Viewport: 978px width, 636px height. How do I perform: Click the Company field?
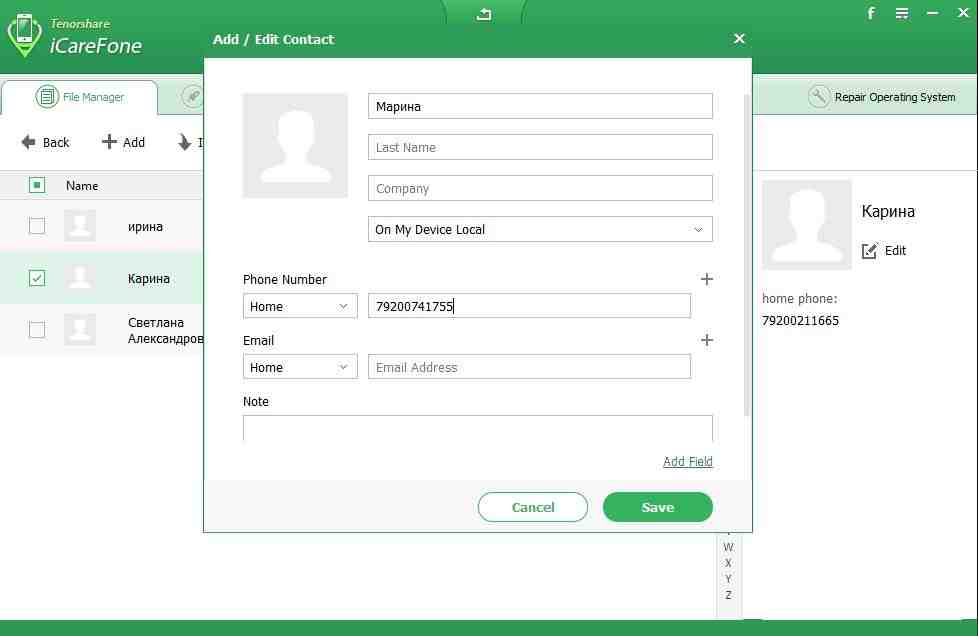coord(540,188)
